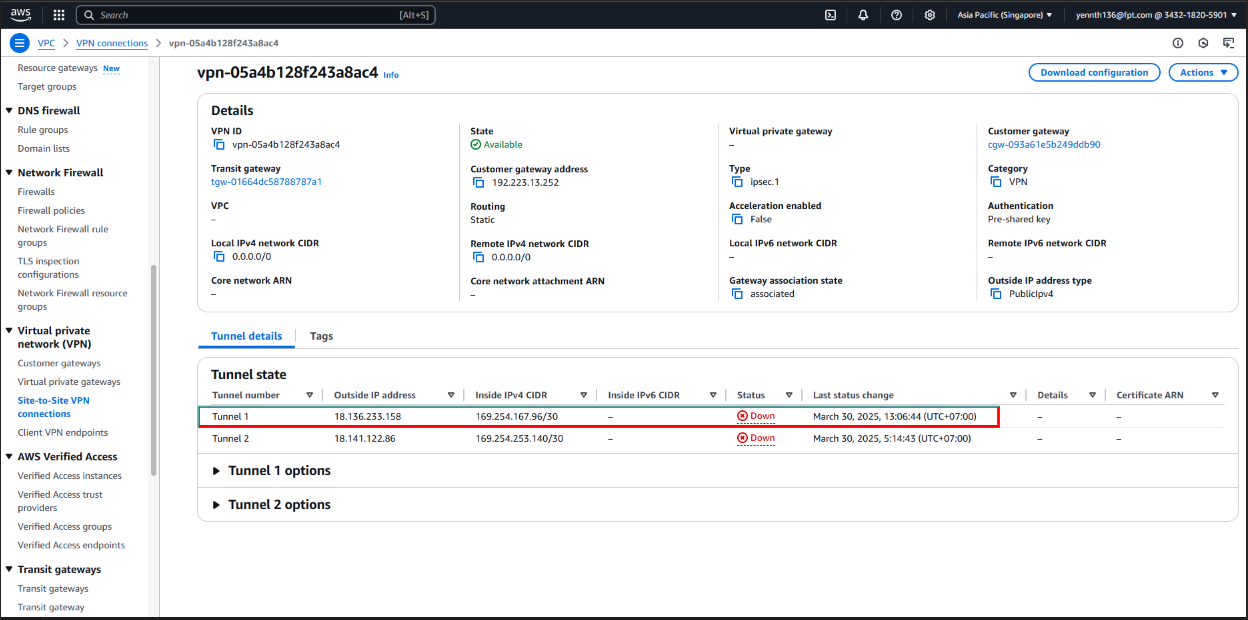
Task: Copy the VPN ID value
Action: (x=219, y=145)
